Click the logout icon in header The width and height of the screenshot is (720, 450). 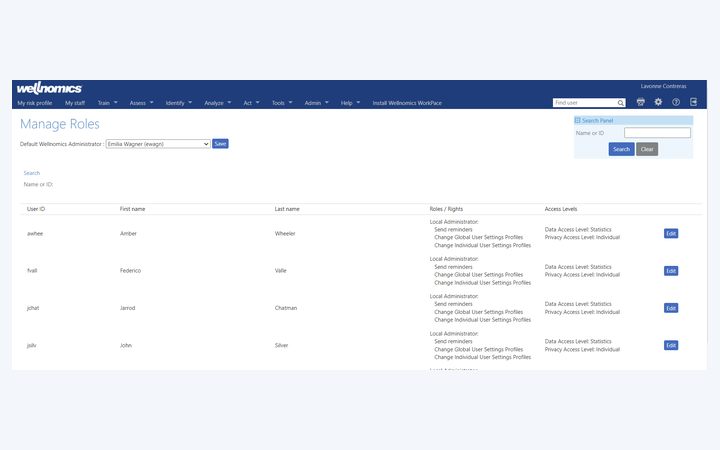point(693,102)
